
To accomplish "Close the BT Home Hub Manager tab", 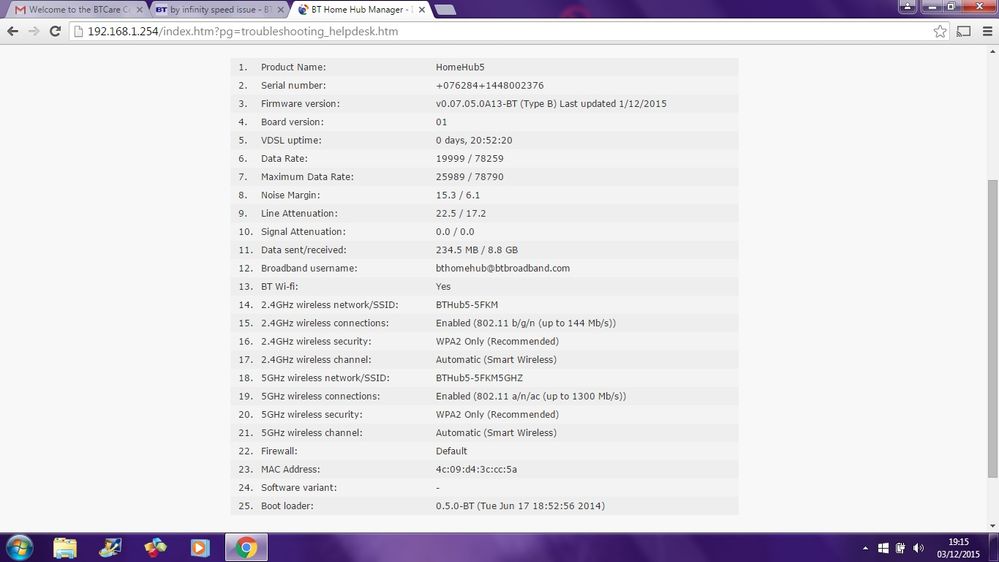I will [x=422, y=10].
